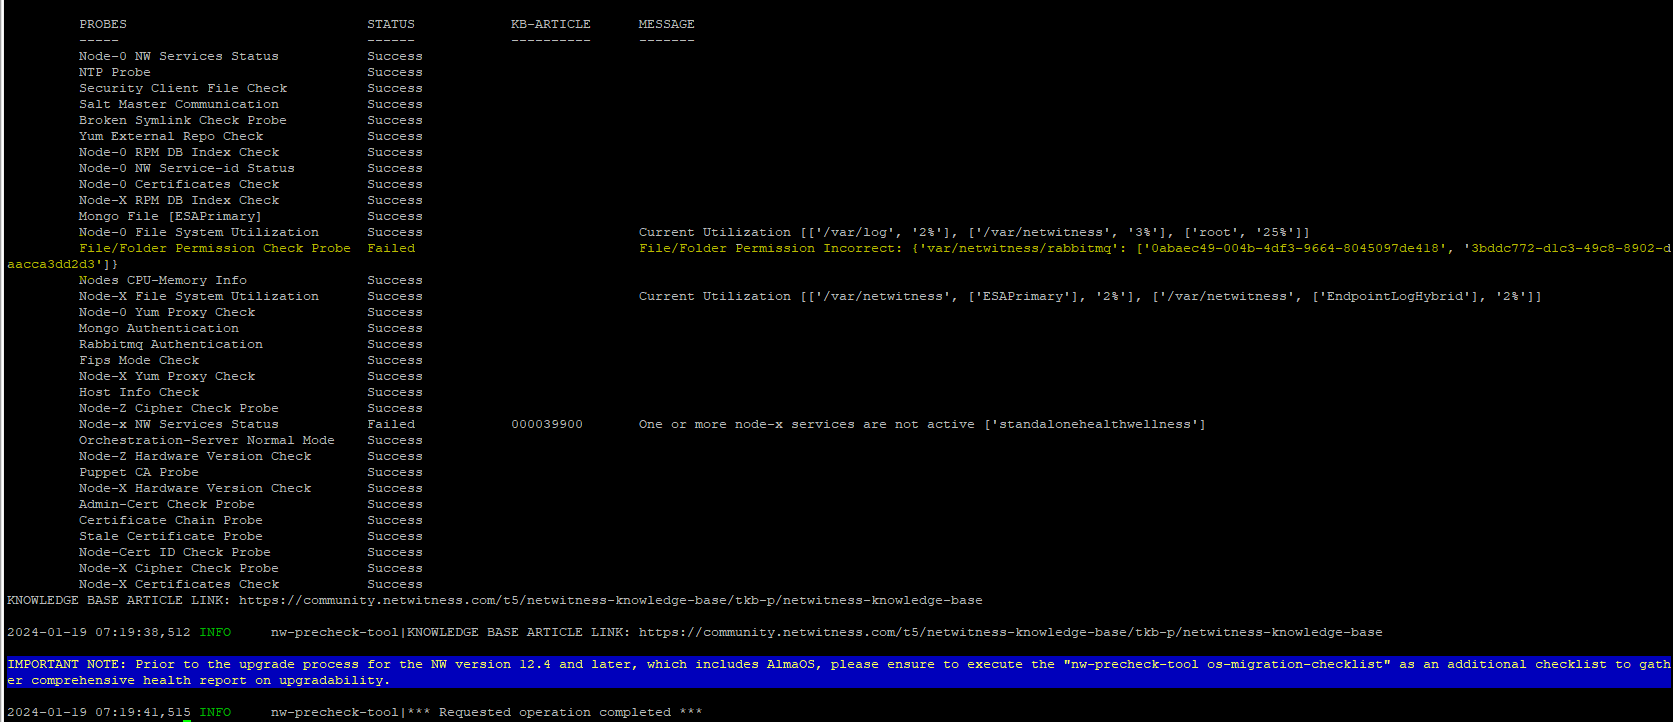Click 'node-x services are not active' message

pyautogui.click(x=922, y=424)
